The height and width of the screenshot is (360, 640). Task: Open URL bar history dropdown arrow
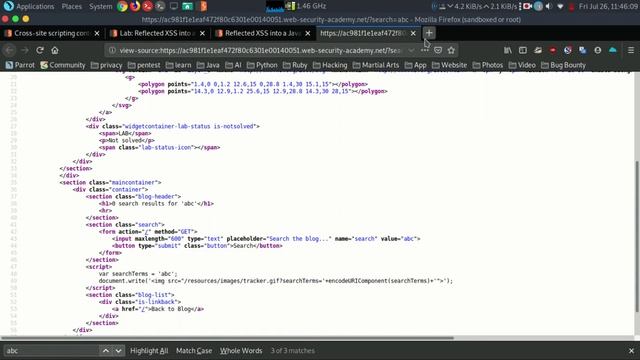click(411, 50)
